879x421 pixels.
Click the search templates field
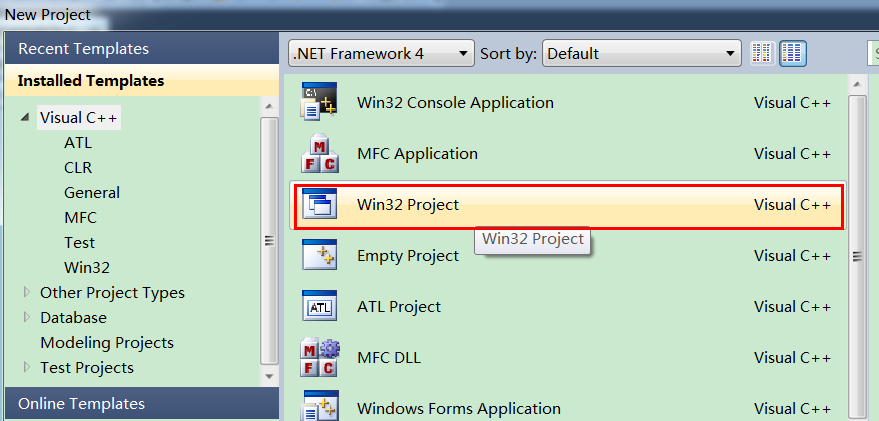click(875, 54)
